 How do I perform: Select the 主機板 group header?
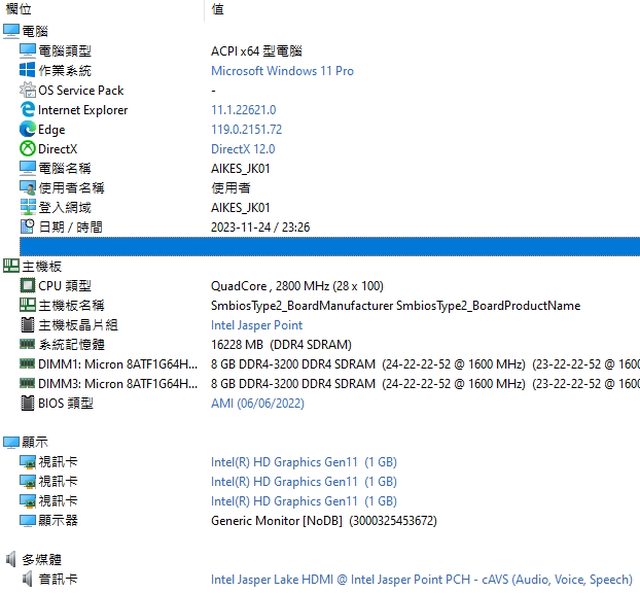click(x=40, y=266)
